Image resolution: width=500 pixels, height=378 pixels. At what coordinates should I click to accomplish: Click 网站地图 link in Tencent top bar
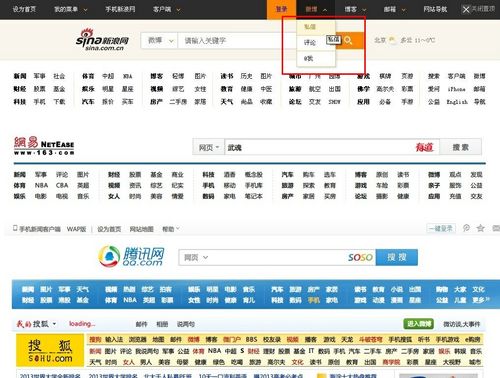(141, 229)
